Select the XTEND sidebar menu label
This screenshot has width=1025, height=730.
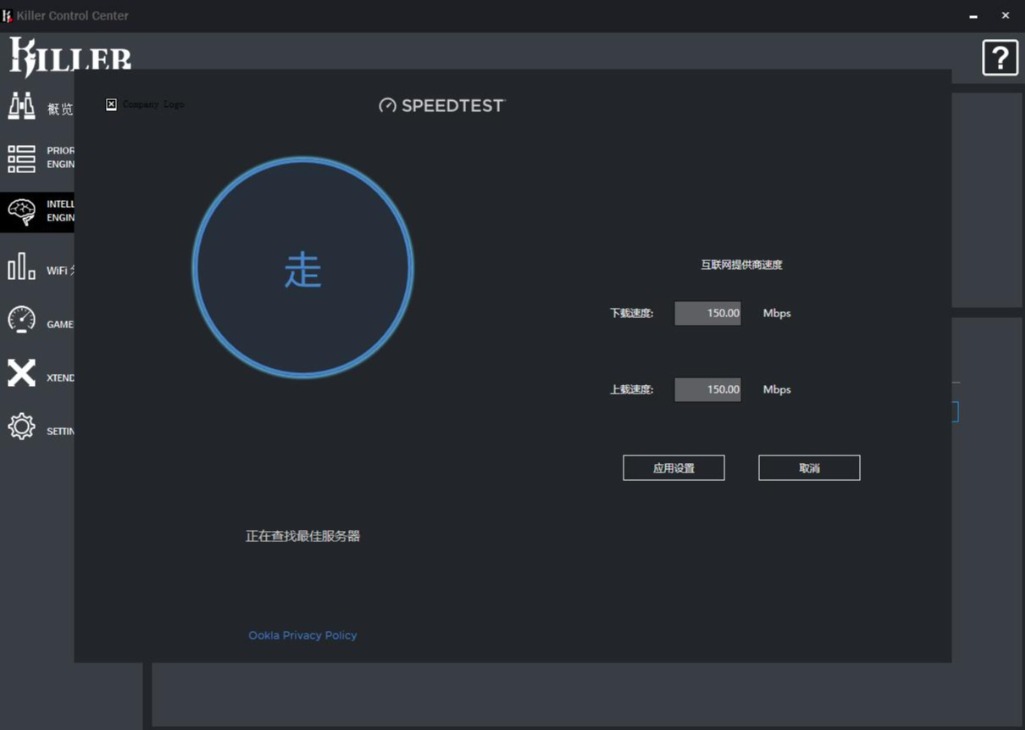click(x=60, y=378)
